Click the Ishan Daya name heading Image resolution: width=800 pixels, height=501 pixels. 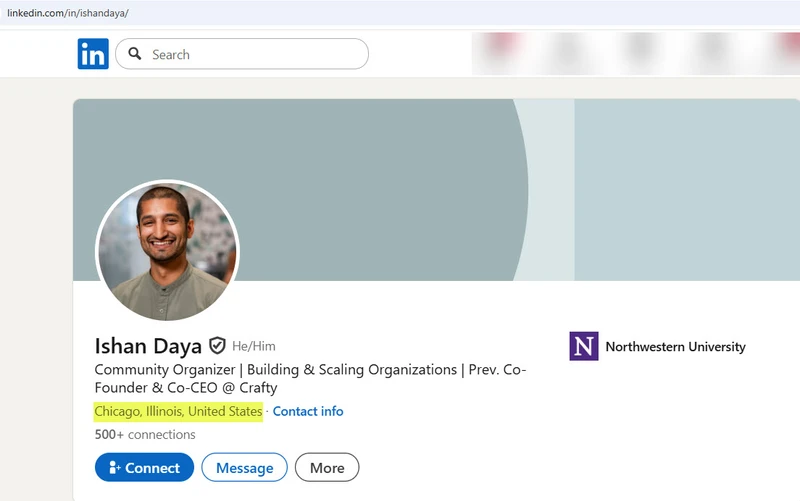pos(148,346)
